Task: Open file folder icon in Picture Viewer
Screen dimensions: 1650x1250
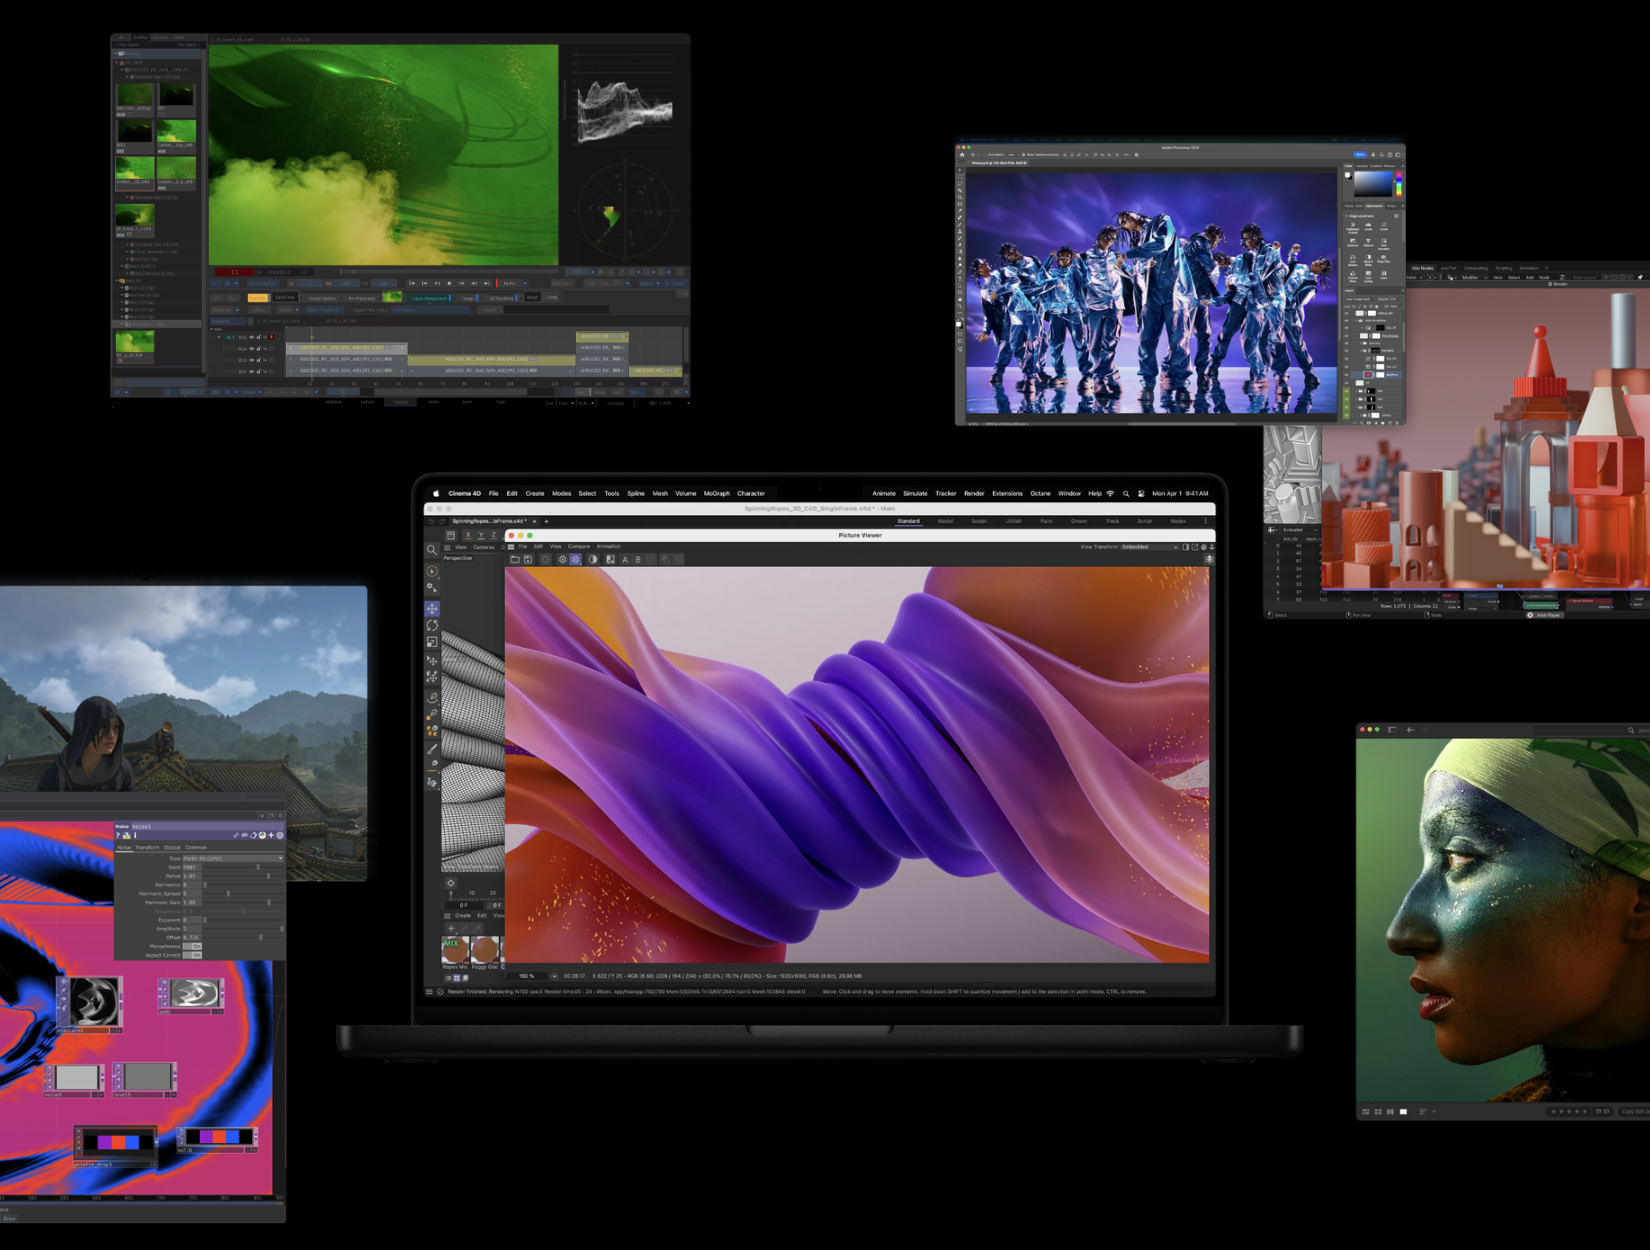Action: pyautogui.click(x=515, y=560)
